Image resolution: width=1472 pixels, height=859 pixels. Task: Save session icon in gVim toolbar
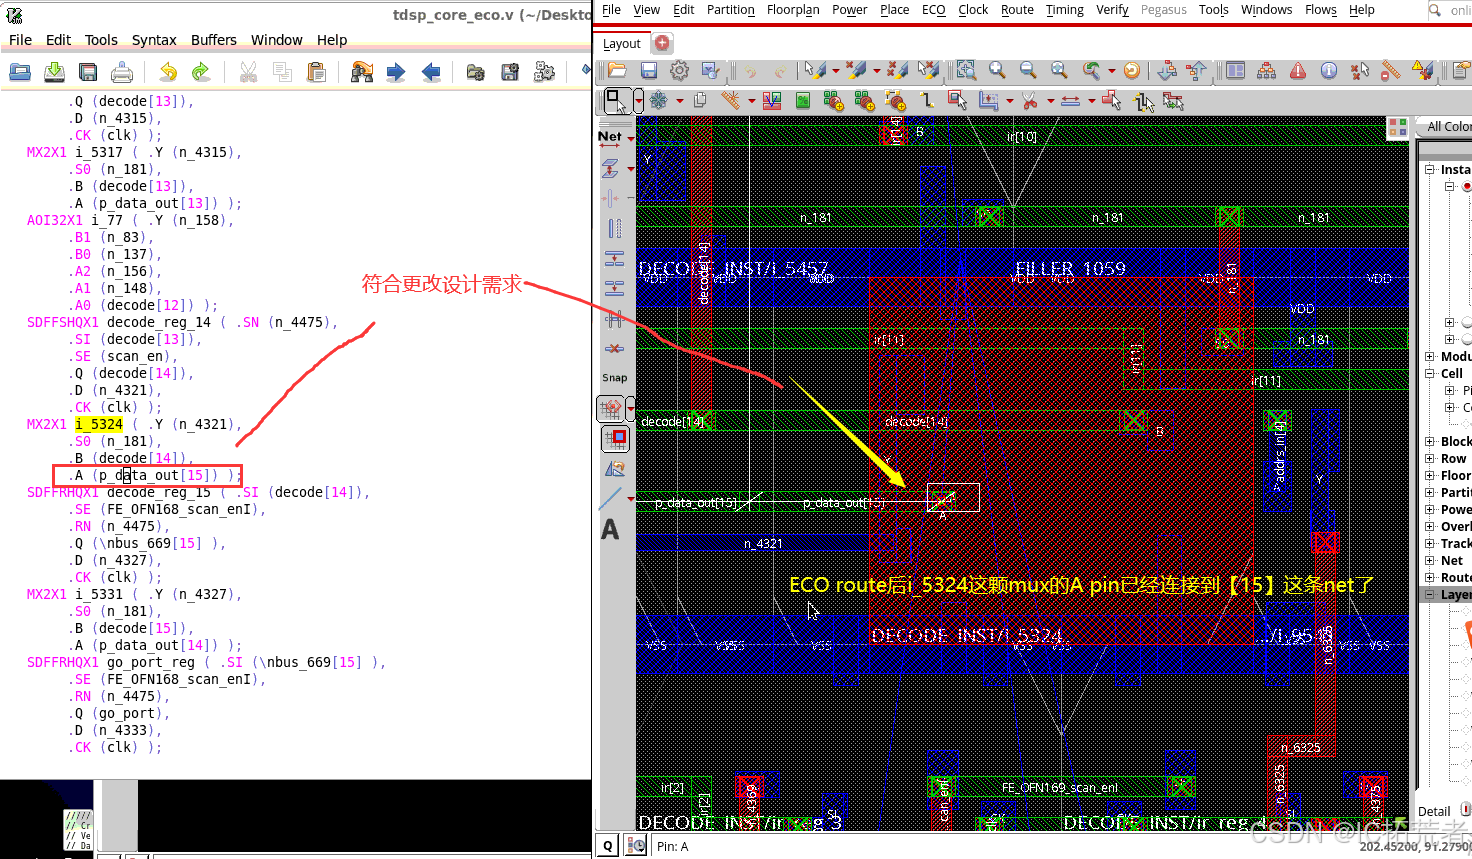coord(510,72)
